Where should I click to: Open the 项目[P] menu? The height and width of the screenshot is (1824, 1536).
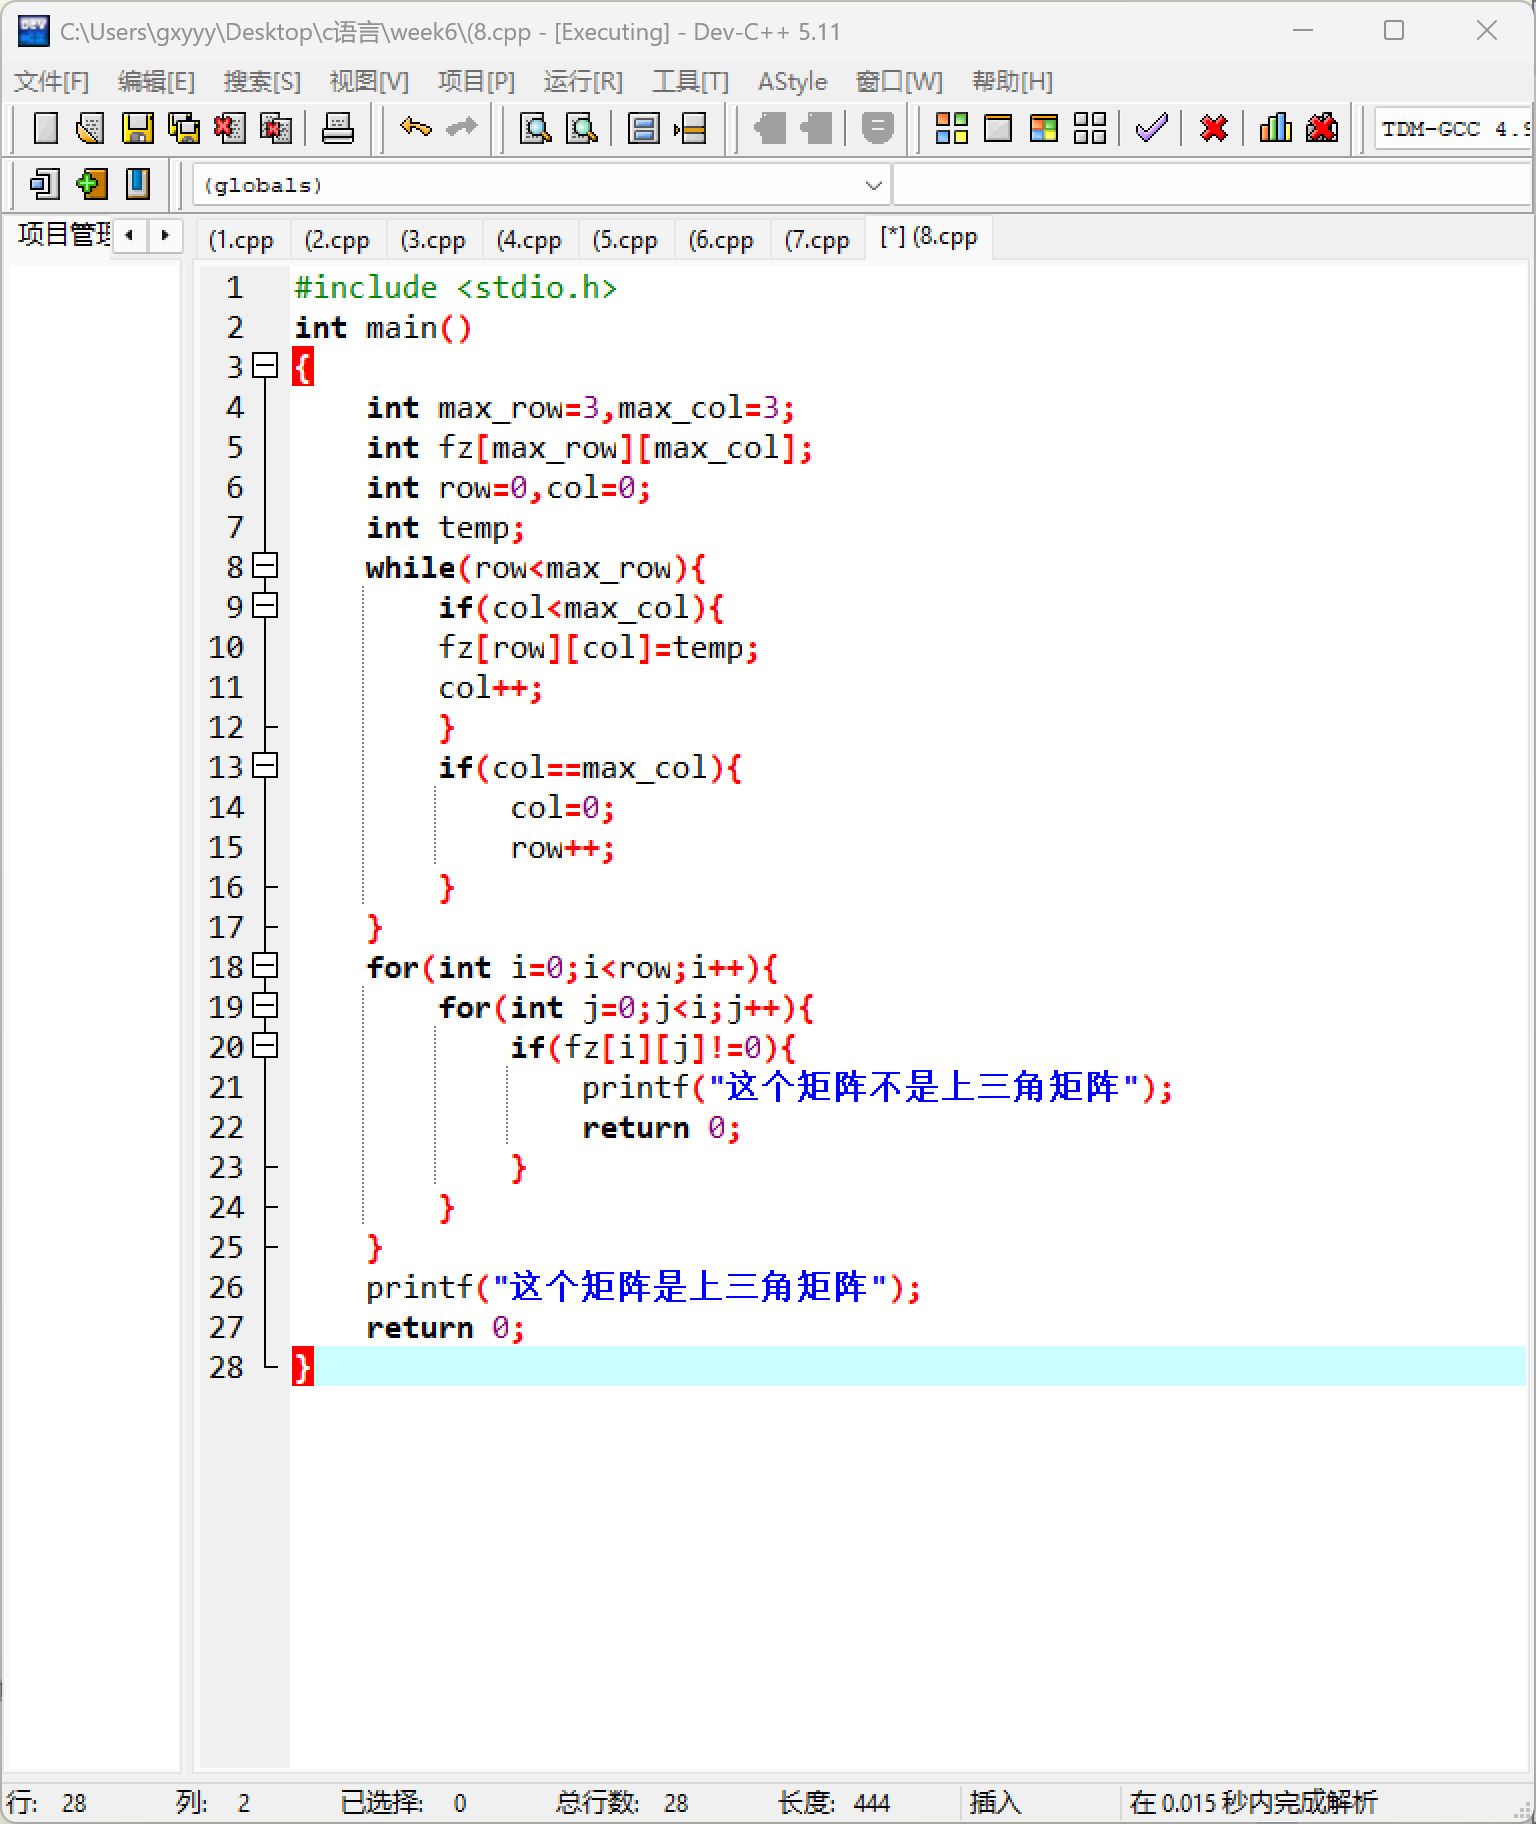[x=476, y=81]
